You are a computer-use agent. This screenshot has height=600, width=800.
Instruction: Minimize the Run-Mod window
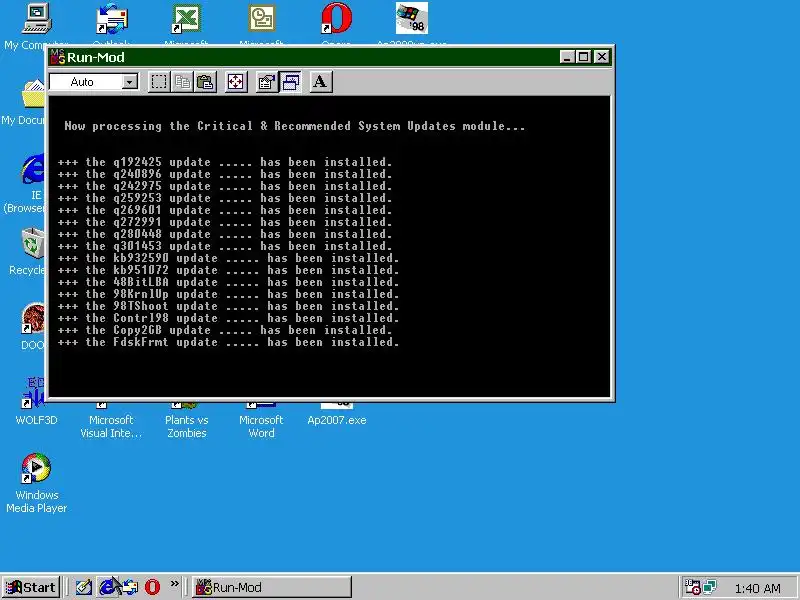567,57
